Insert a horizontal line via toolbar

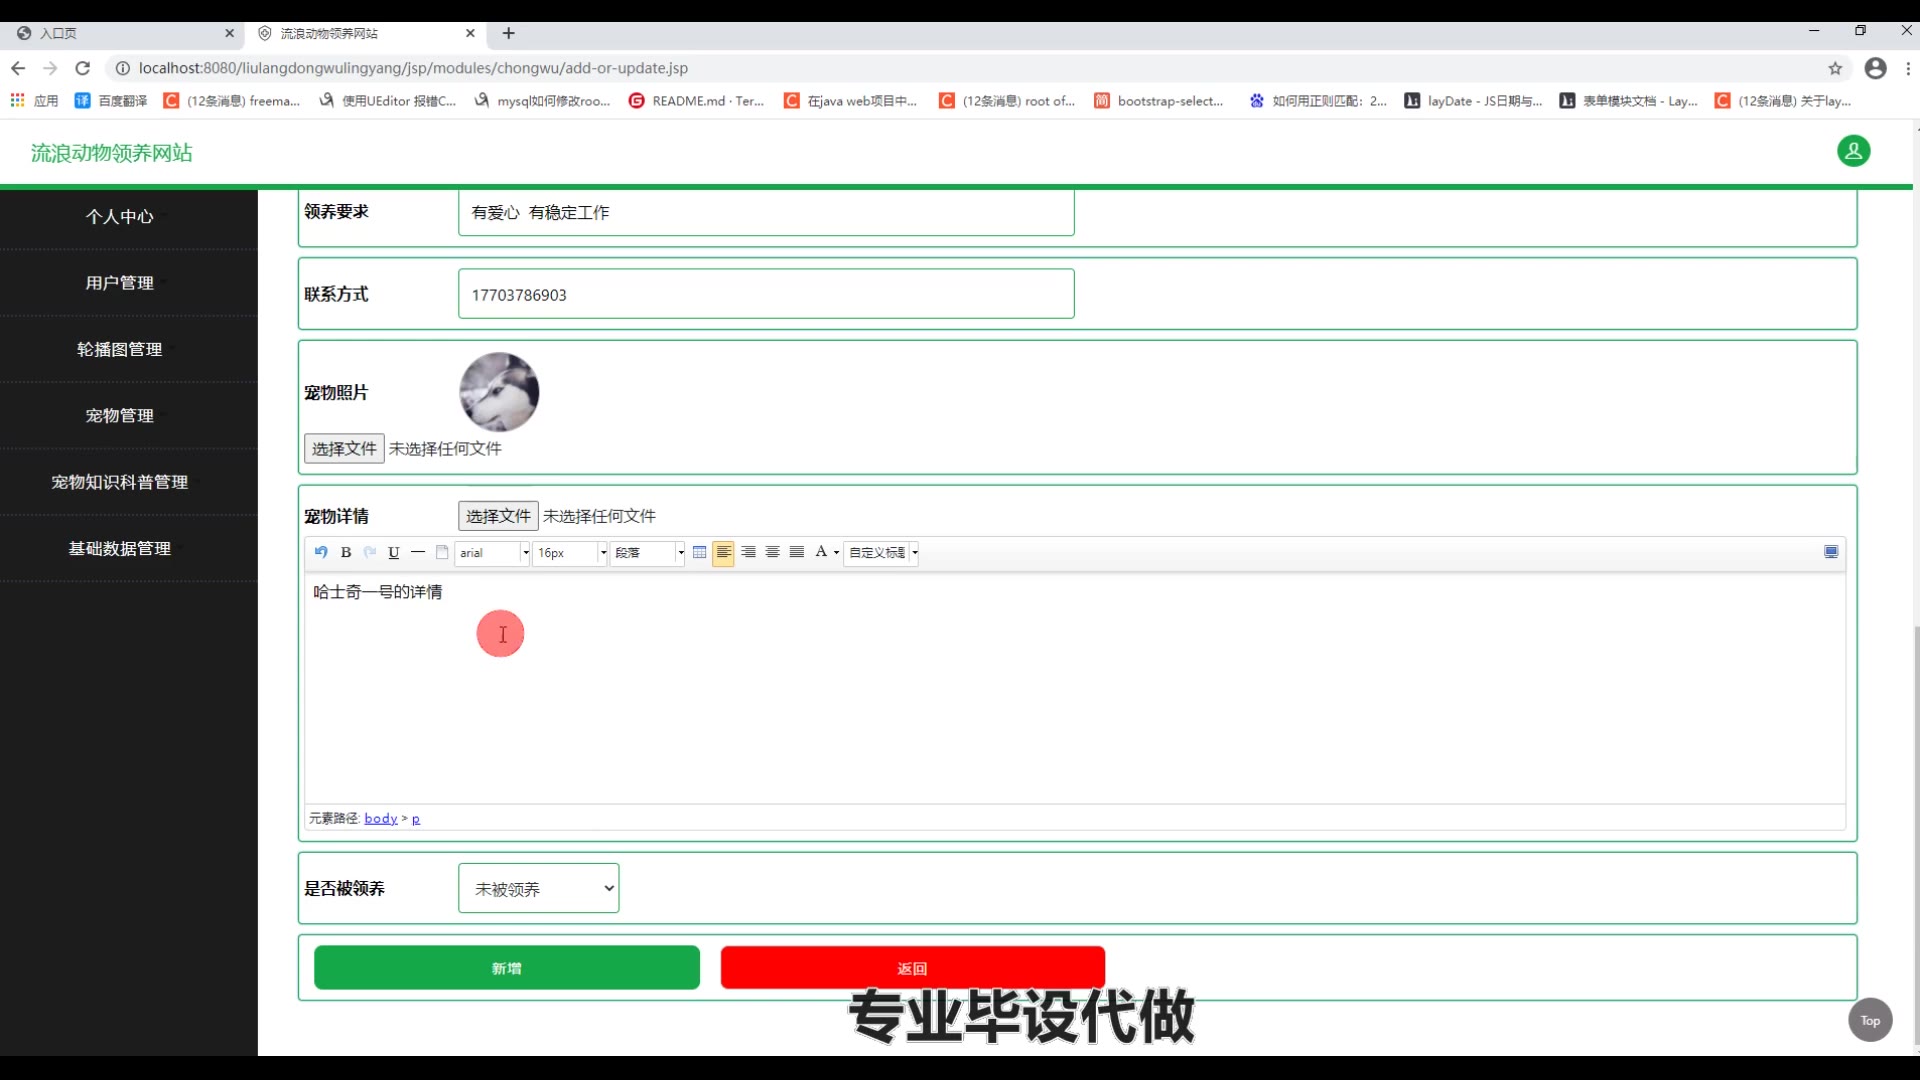pyautogui.click(x=418, y=552)
